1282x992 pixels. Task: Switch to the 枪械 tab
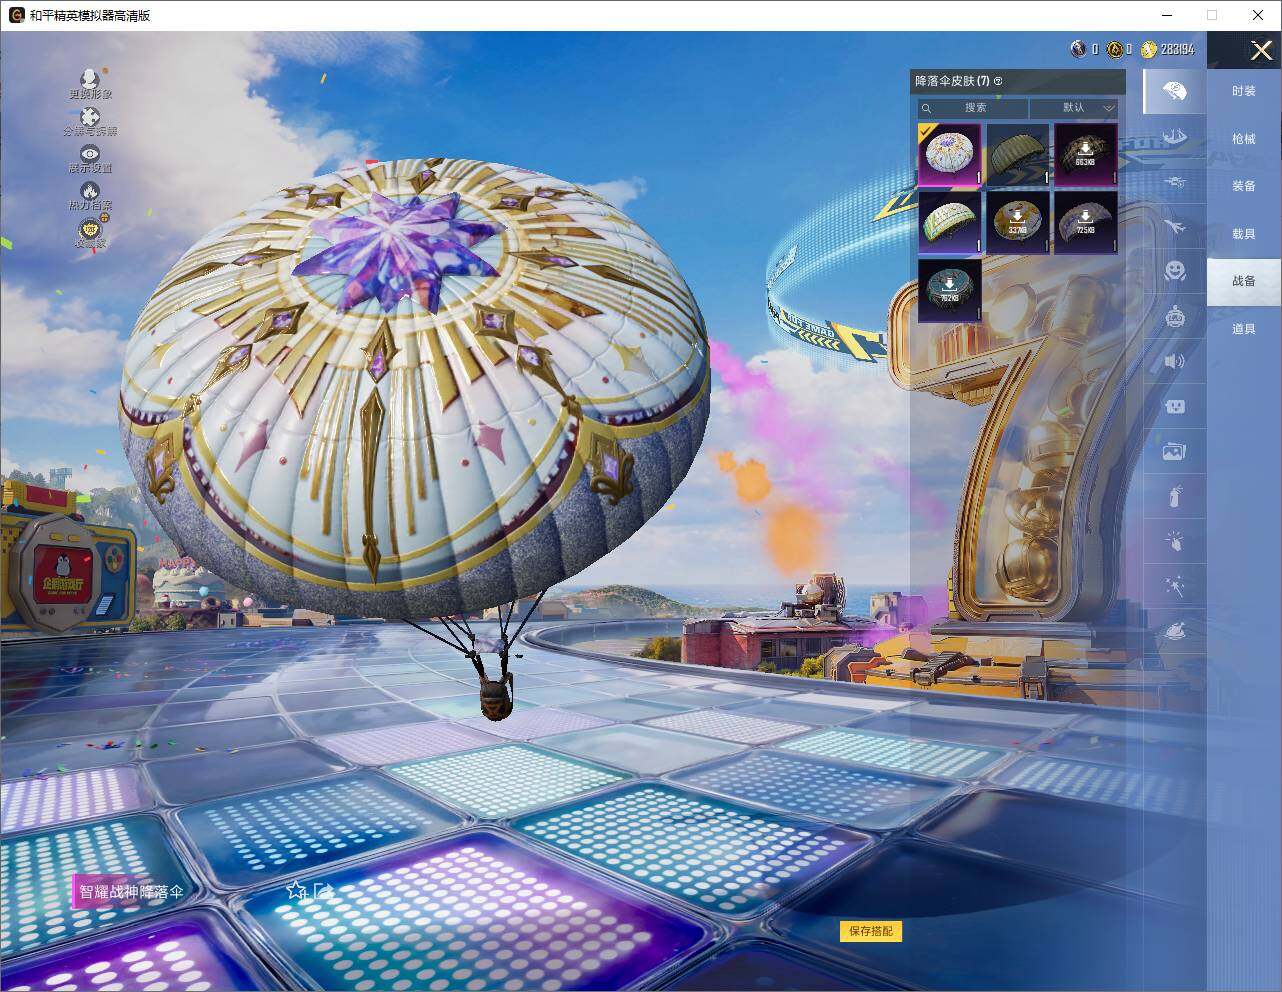click(1243, 139)
